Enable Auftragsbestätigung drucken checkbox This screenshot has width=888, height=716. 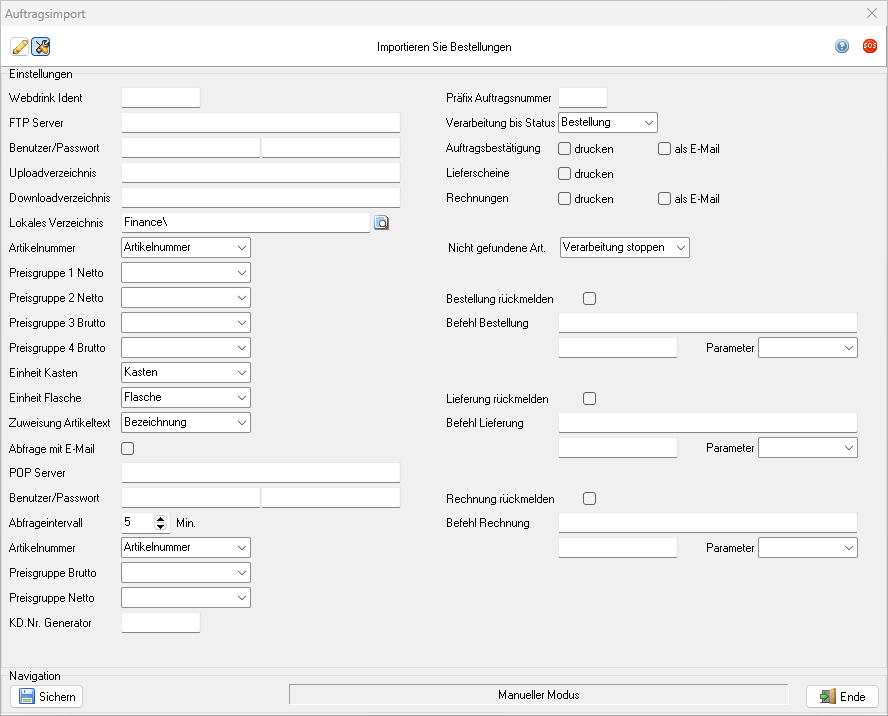(565, 149)
